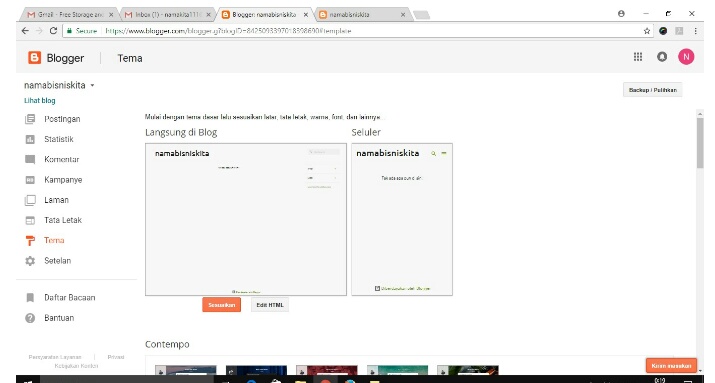Image resolution: width=715 pixels, height=383 pixels.
Task: Click the Blogger logo icon
Action: [x=35, y=57]
